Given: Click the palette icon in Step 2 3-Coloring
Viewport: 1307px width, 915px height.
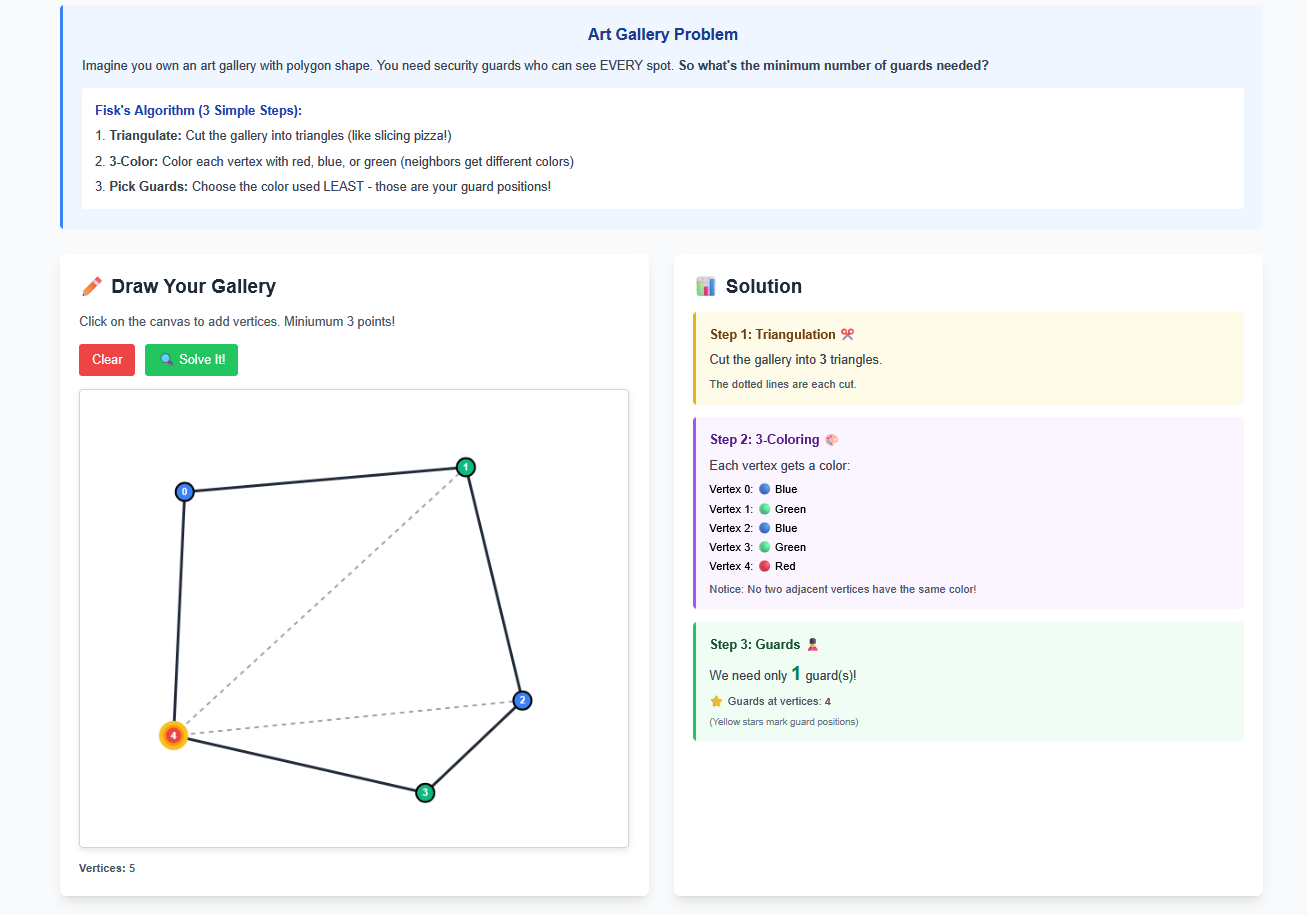Looking at the screenshot, I should tap(832, 440).
